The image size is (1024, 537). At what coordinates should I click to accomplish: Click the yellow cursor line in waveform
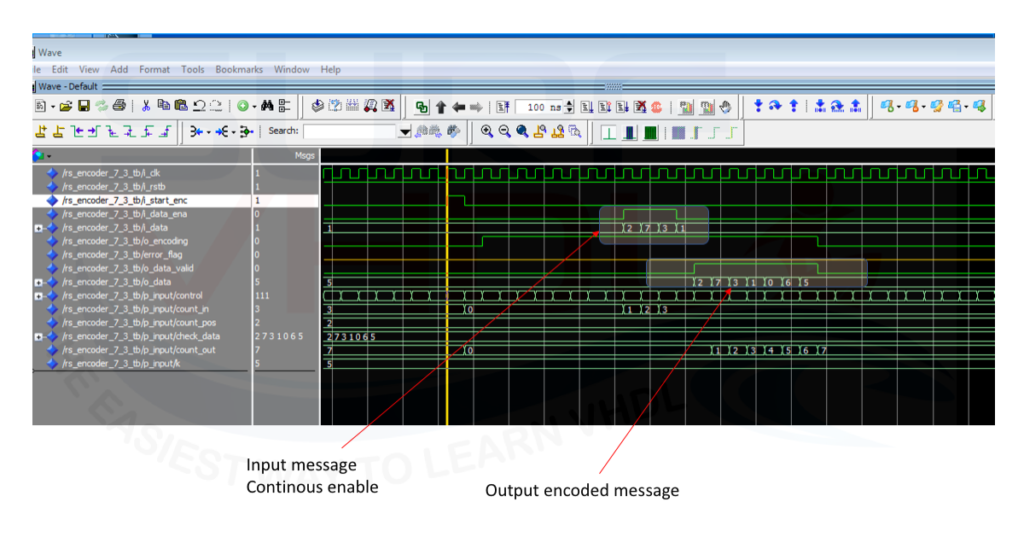tap(447, 287)
